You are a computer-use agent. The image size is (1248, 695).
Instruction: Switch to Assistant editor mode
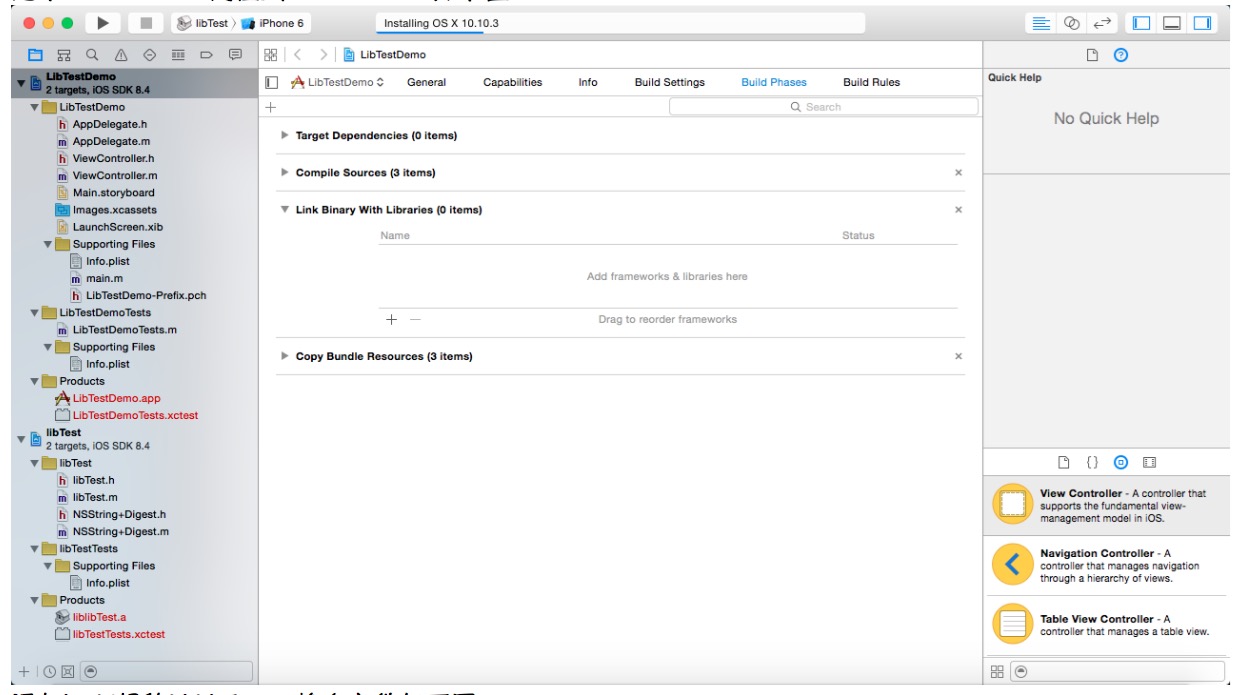(x=1072, y=23)
